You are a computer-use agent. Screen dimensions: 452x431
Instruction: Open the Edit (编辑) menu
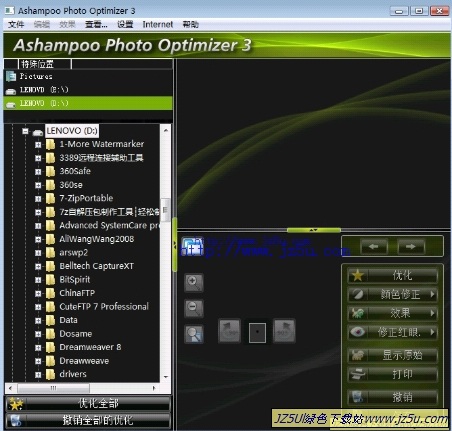pyautogui.click(x=42, y=24)
